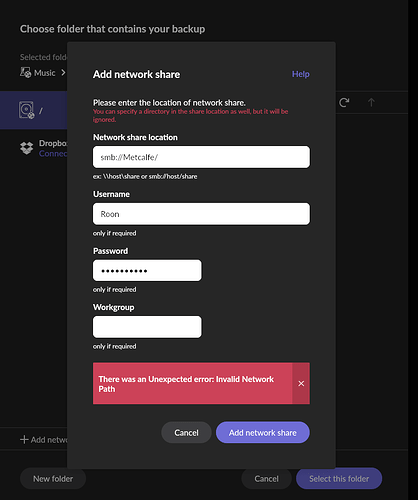Go up one folder level arrow
The width and height of the screenshot is (418, 500).
(x=371, y=102)
